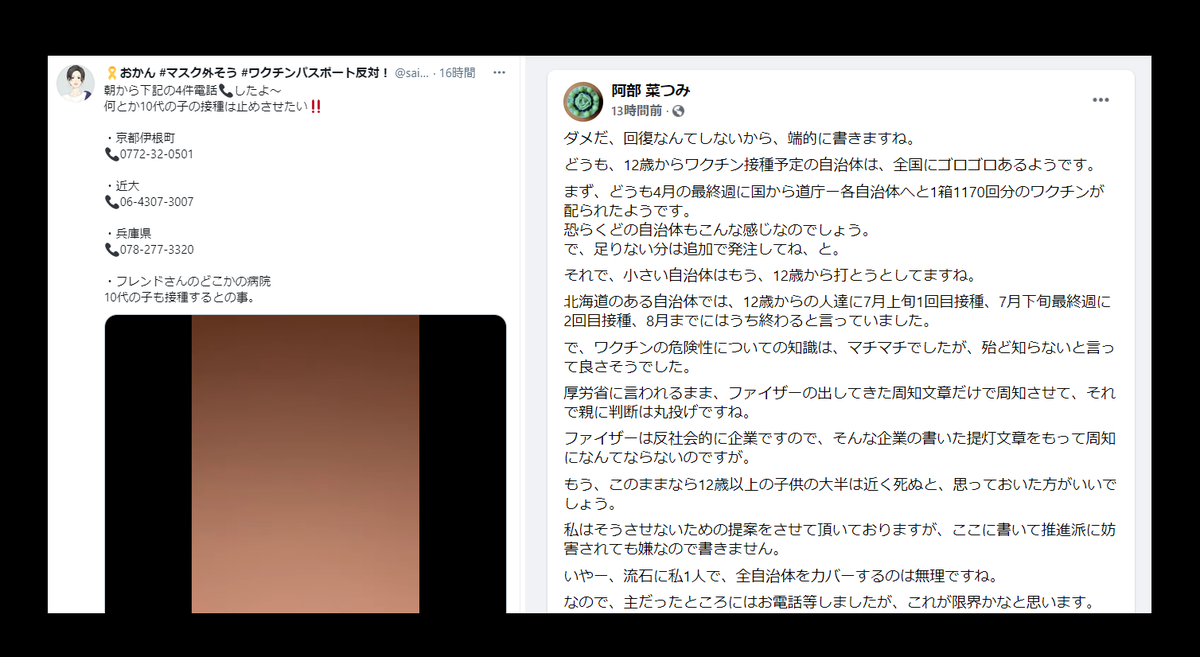Open the tweet's three-dot more menu
This screenshot has width=1200, height=657.
pyautogui.click(x=499, y=73)
